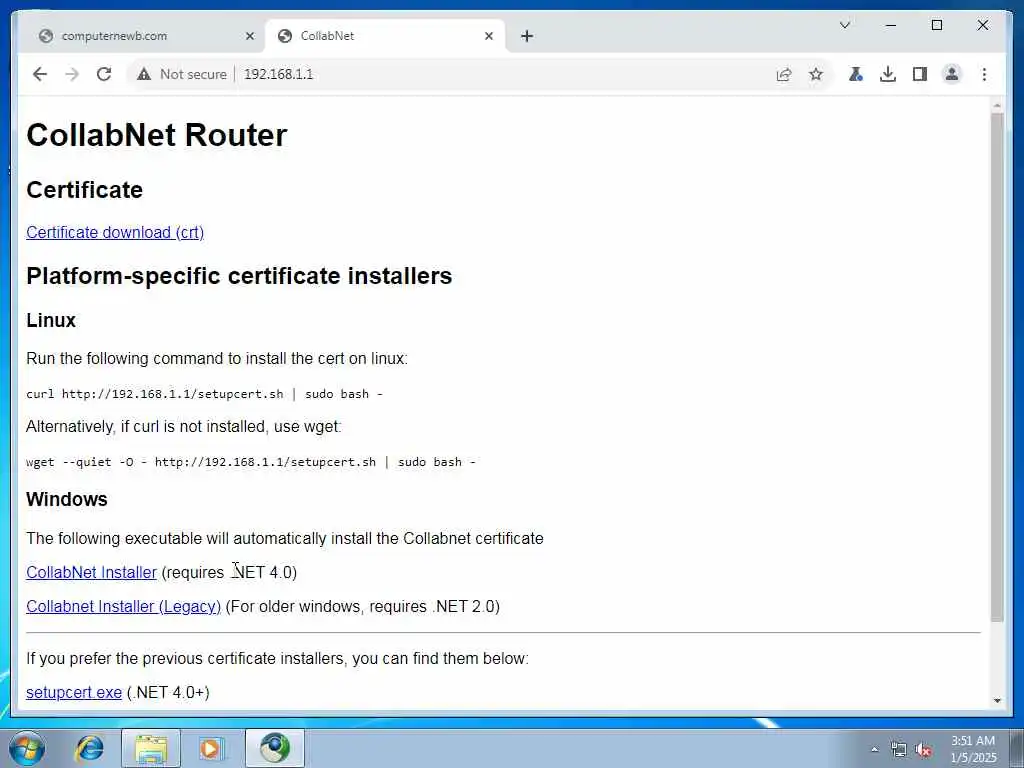Click the active browser taskbar button

pos(275,748)
